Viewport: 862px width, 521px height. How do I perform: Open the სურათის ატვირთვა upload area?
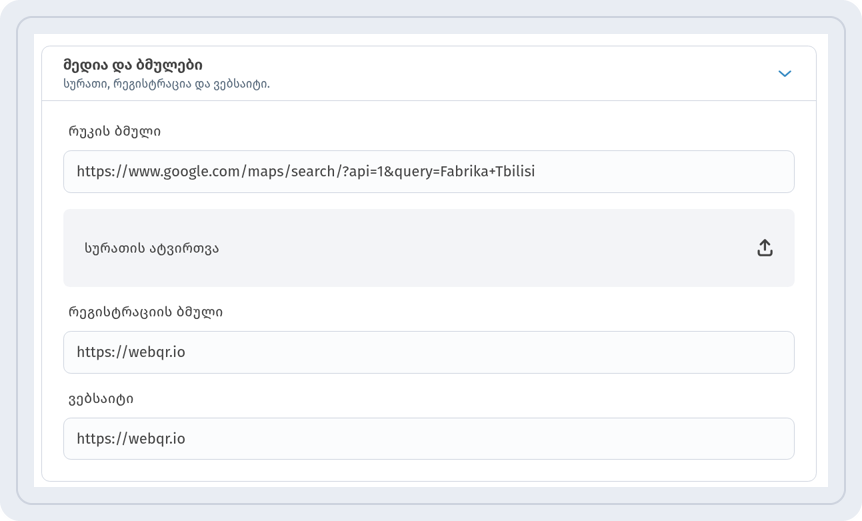(x=429, y=248)
